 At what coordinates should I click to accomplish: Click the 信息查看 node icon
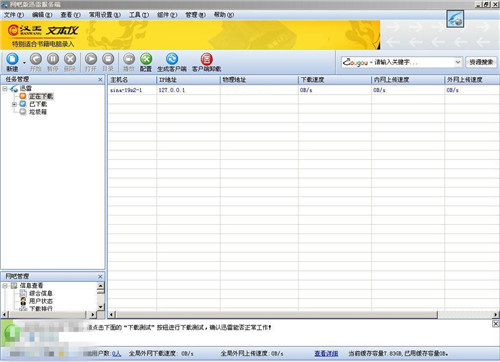point(14,286)
